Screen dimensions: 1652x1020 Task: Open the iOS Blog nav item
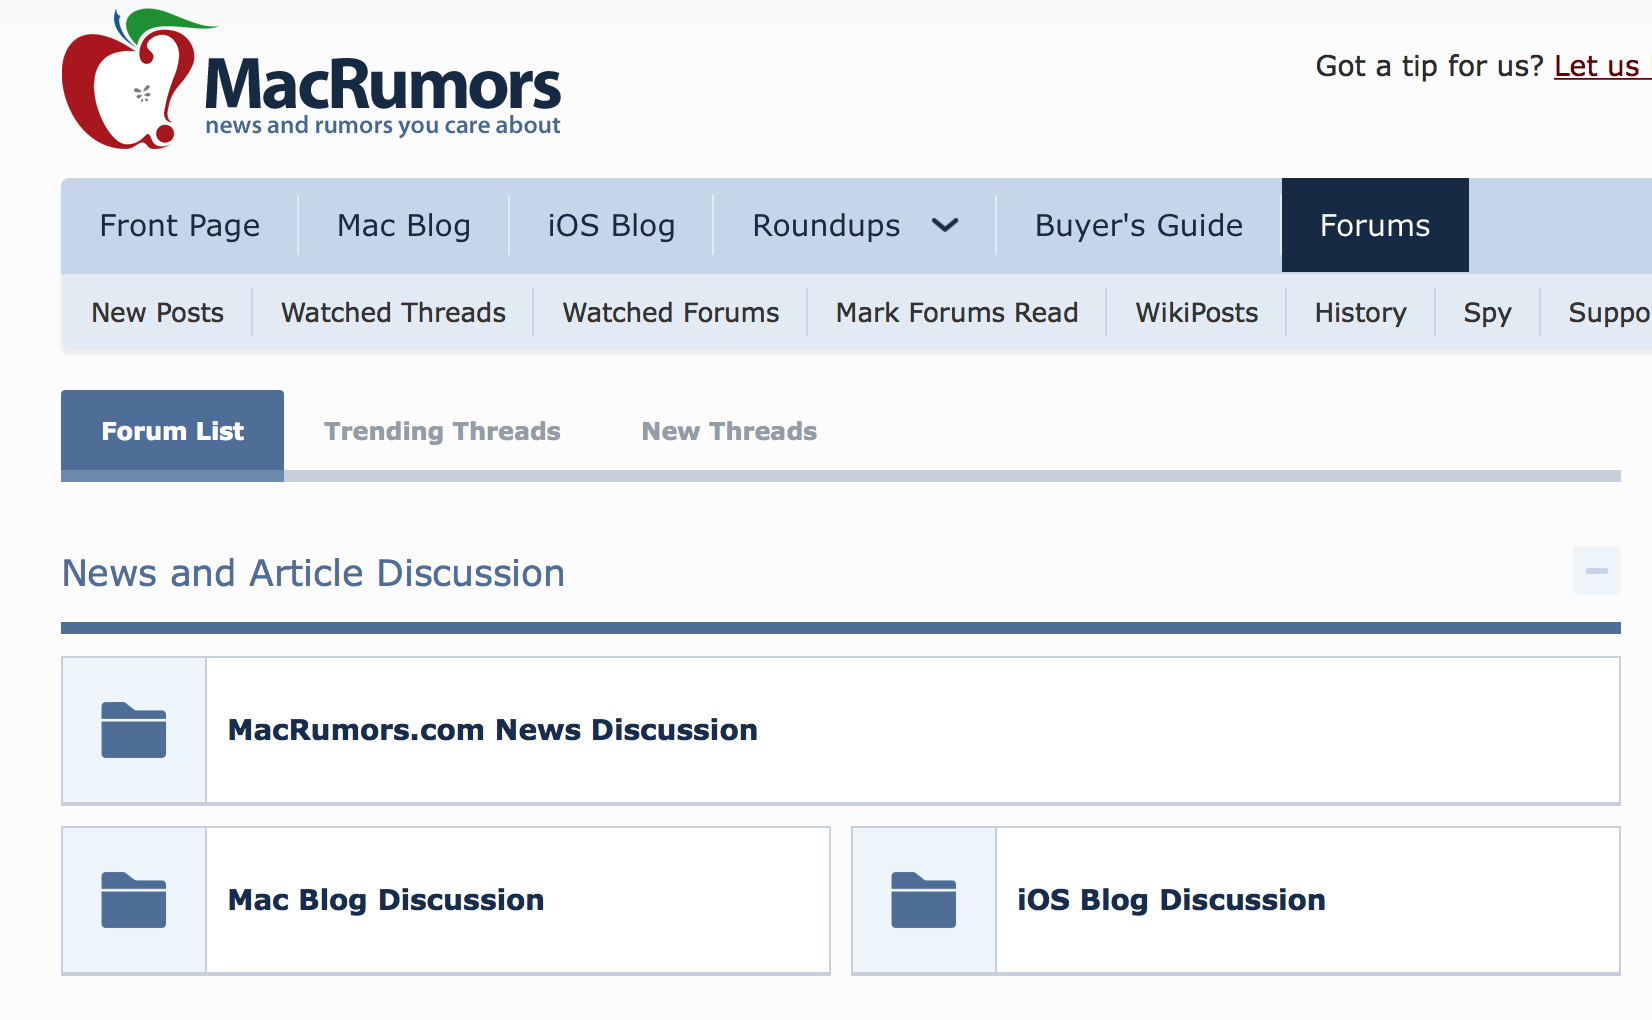pos(611,225)
